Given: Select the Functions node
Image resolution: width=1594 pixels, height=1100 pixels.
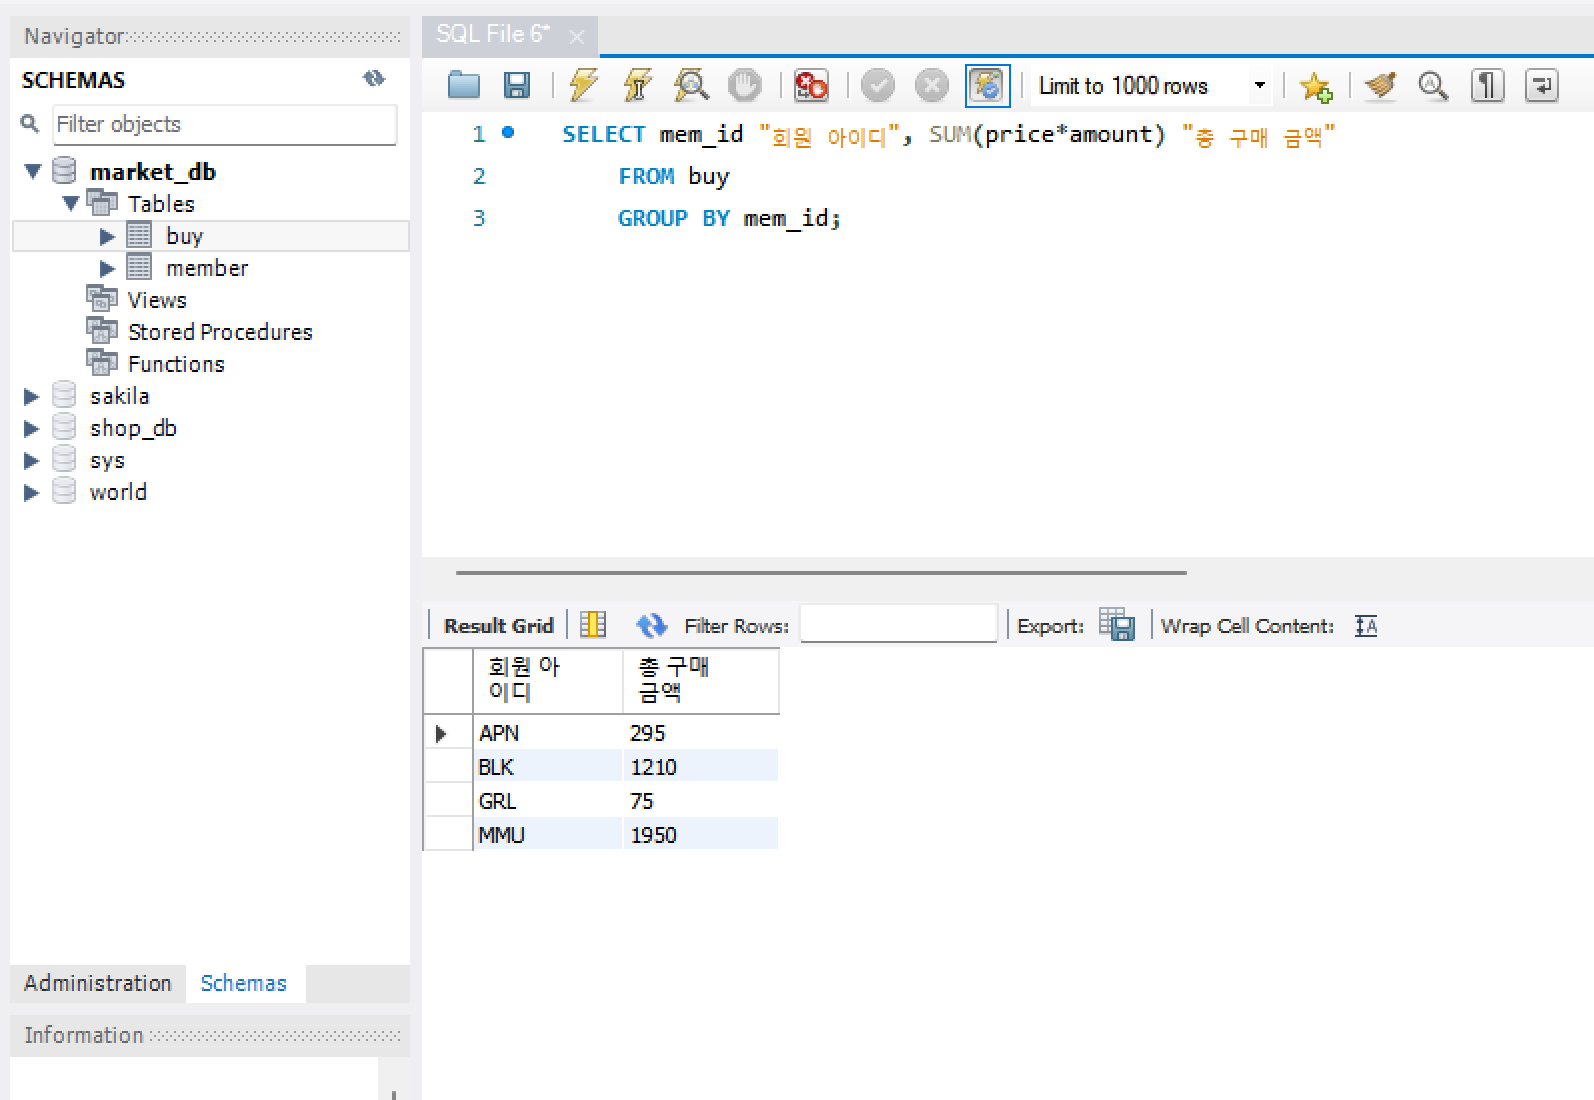Looking at the screenshot, I should 176,364.
